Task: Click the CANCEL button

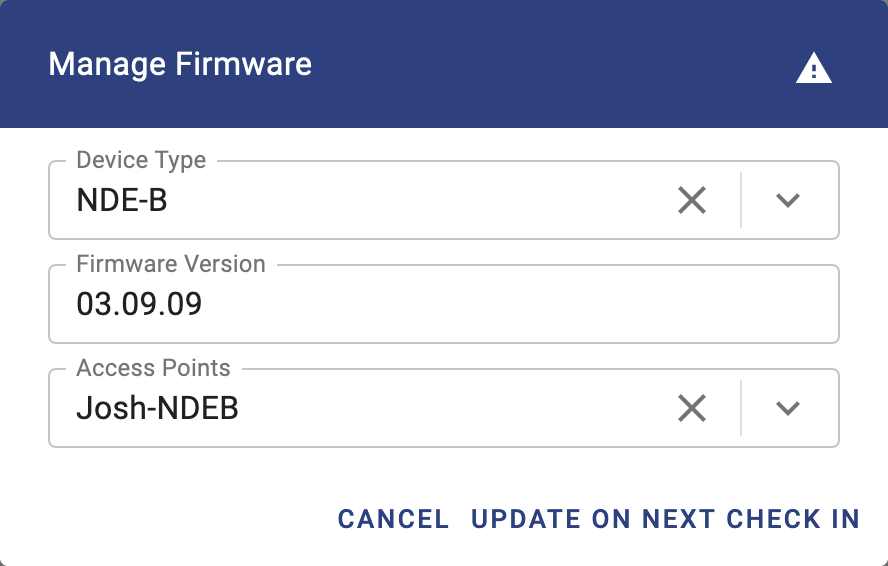Action: point(393,519)
